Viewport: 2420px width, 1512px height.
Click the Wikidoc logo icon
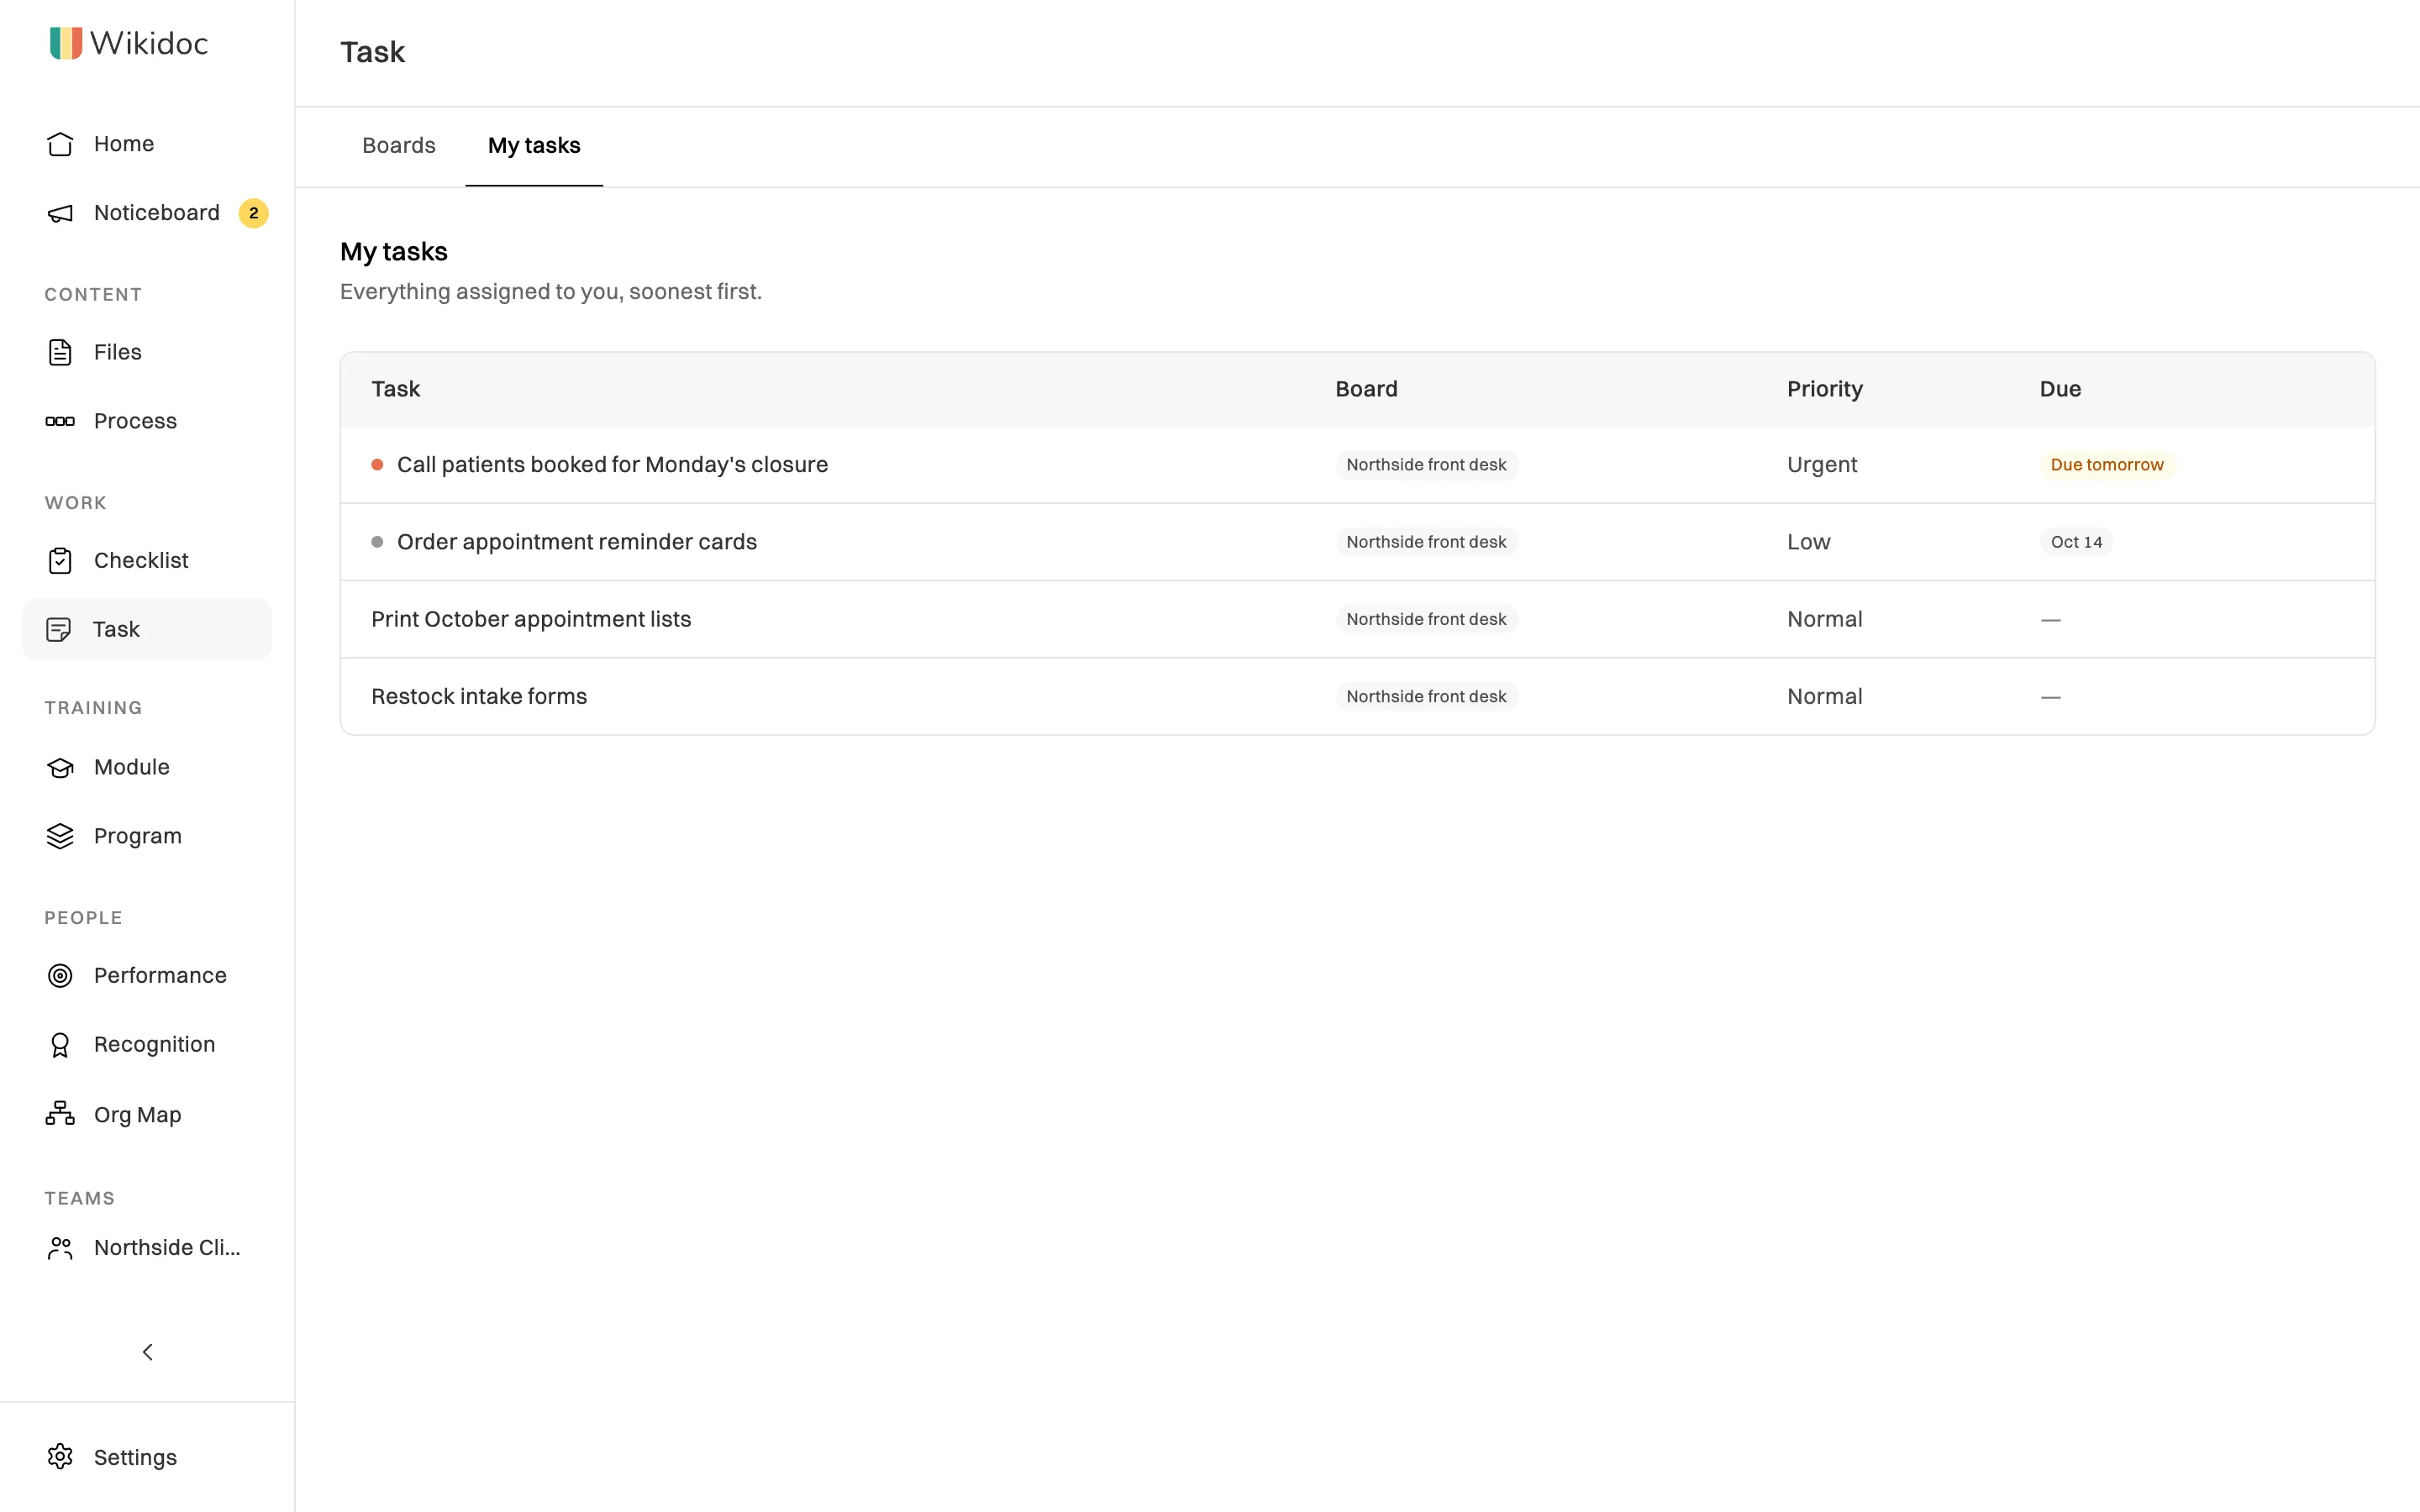coord(66,43)
